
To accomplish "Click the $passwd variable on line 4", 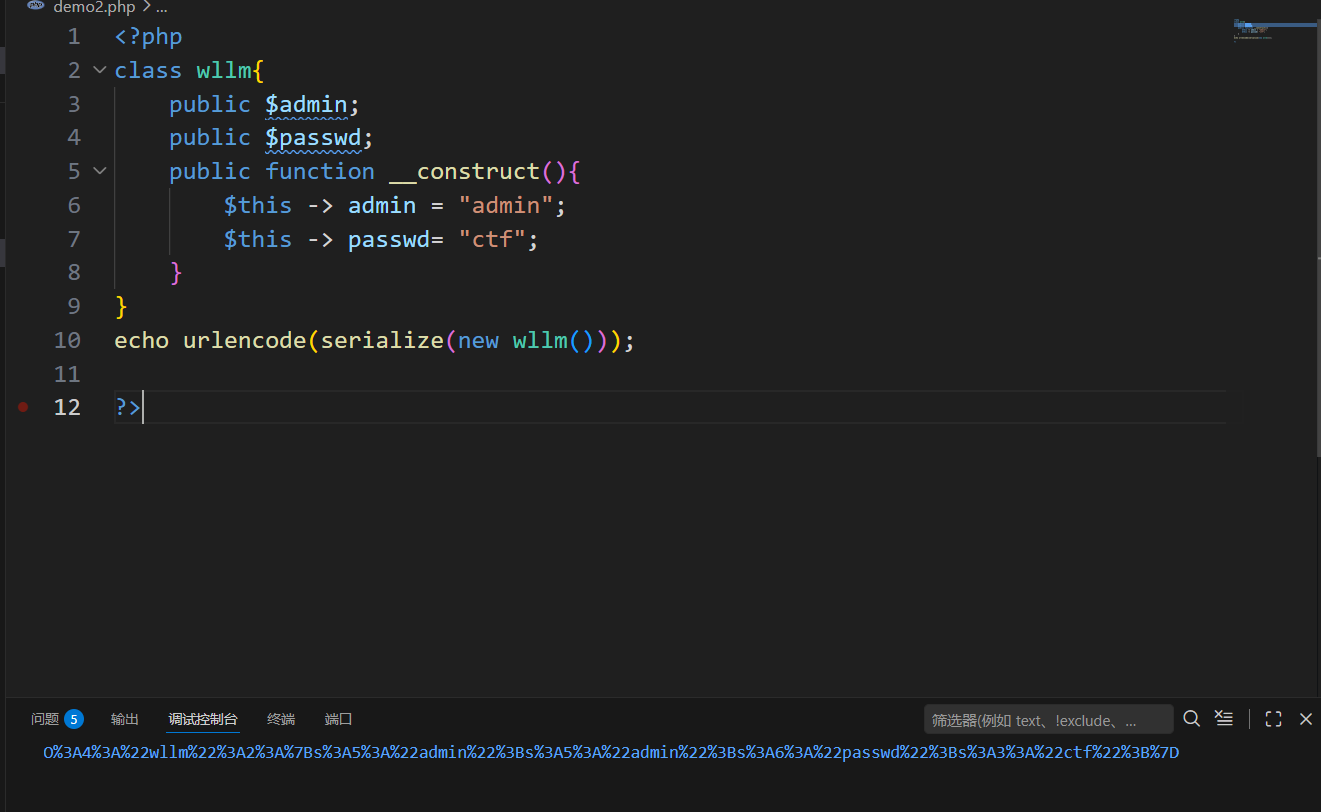I will 313,137.
